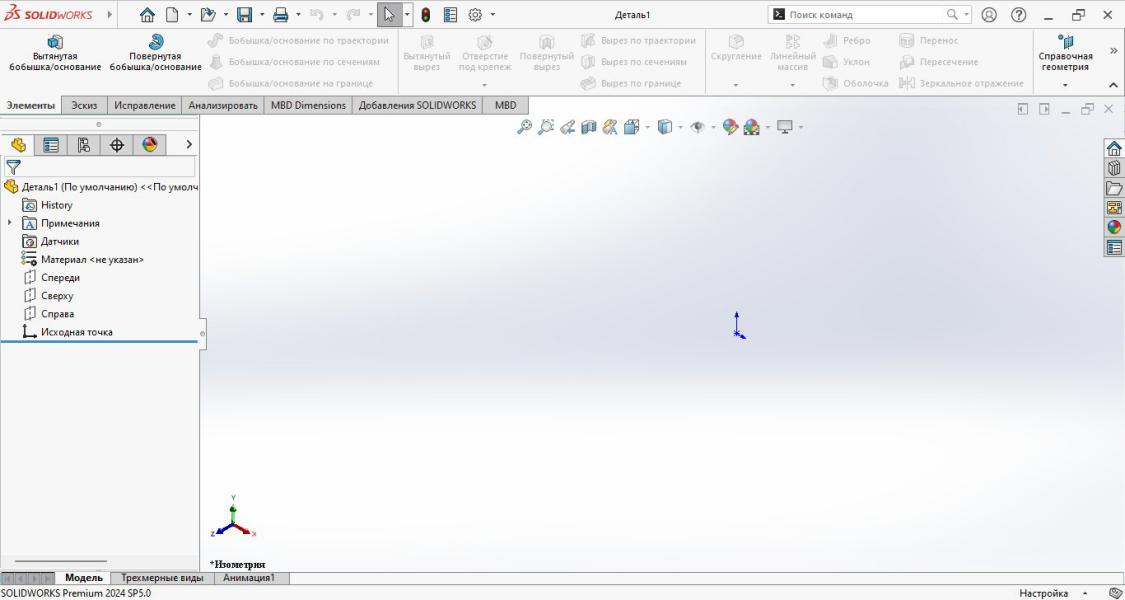This screenshot has width=1125, height=600.
Task: Toggle the Hide/Show Items eye icon
Action: [x=696, y=127]
